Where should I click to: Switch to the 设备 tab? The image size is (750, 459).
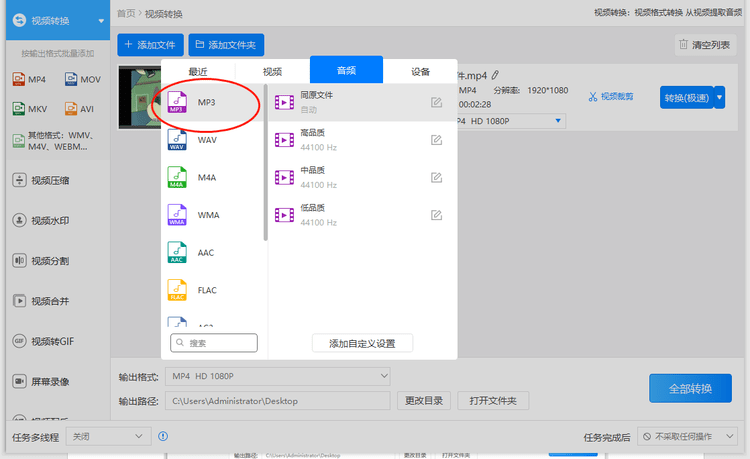pyautogui.click(x=420, y=71)
